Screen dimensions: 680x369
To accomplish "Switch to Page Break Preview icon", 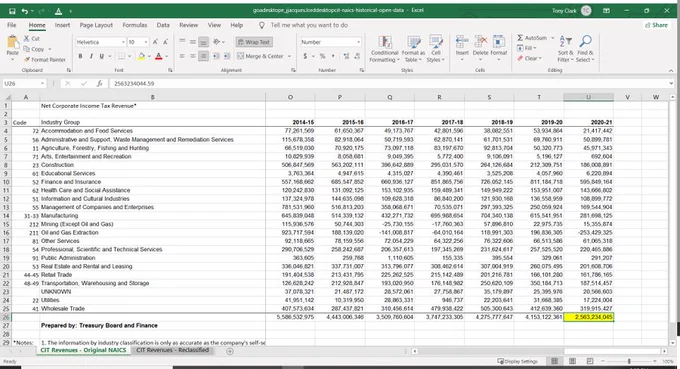I will pyautogui.click(x=590, y=361).
